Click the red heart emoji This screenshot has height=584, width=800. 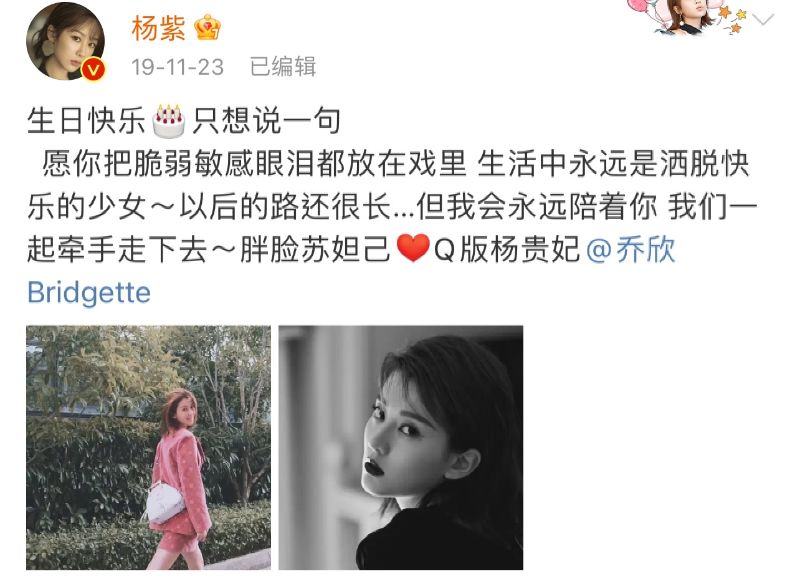413,248
